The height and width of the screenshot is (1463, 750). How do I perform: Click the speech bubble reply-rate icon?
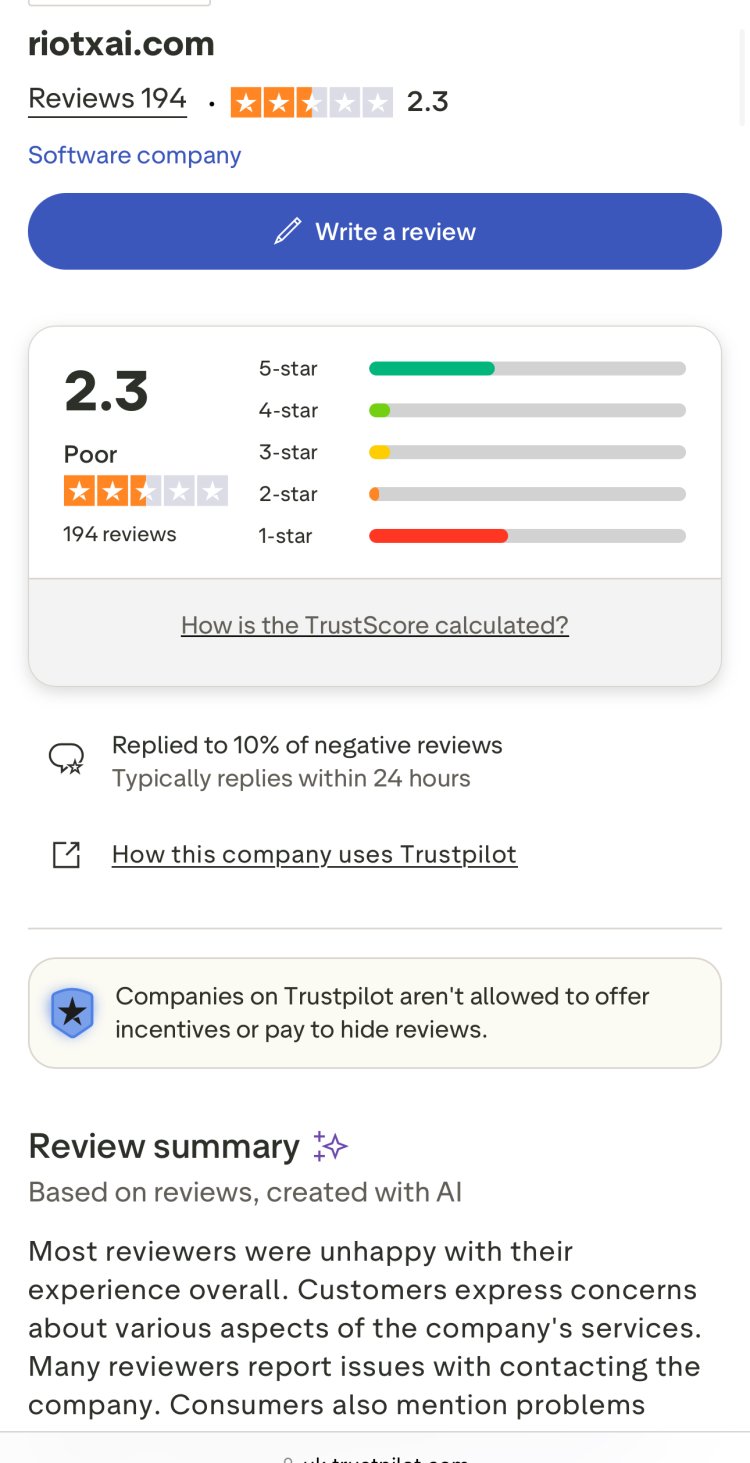pos(66,757)
